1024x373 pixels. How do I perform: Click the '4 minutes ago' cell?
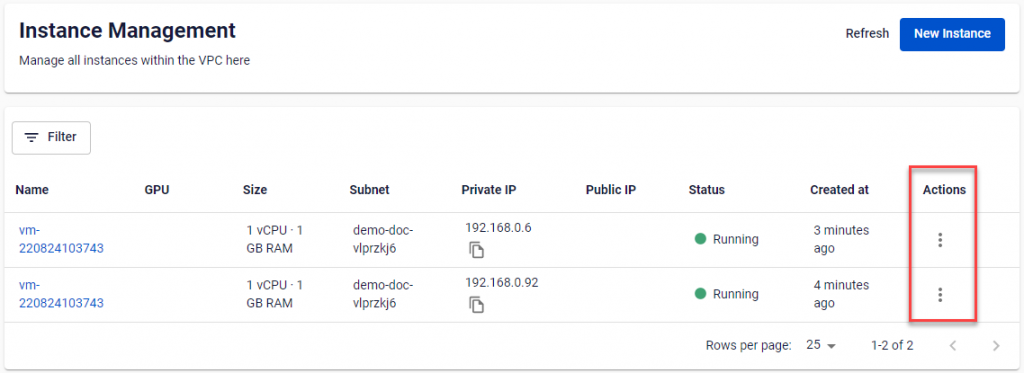(841, 294)
